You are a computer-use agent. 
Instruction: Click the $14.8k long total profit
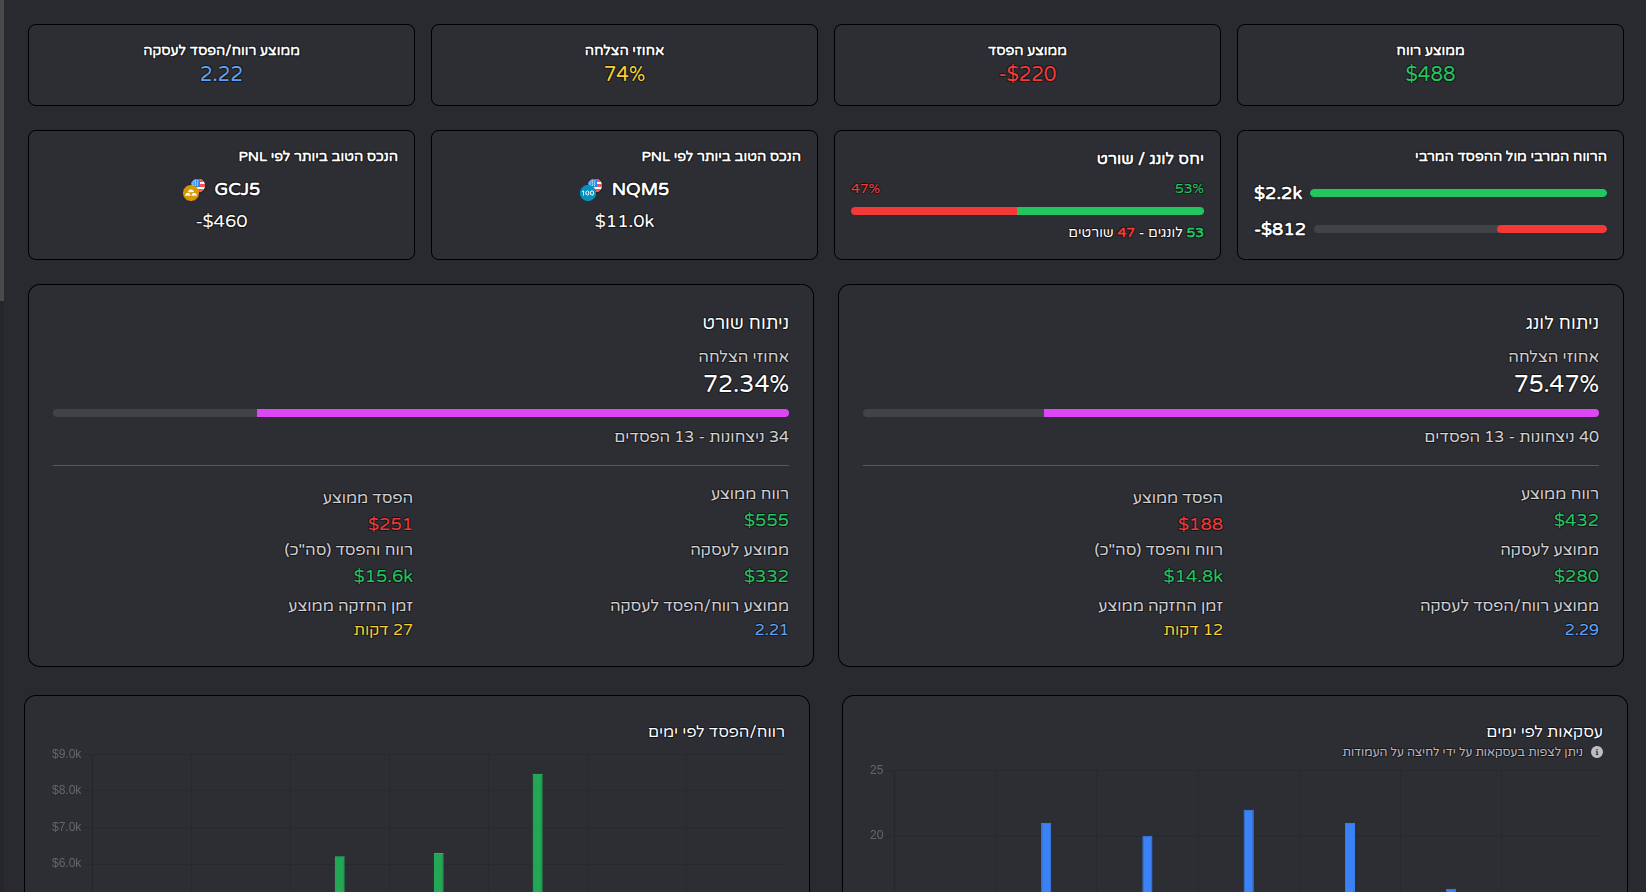click(x=1193, y=576)
